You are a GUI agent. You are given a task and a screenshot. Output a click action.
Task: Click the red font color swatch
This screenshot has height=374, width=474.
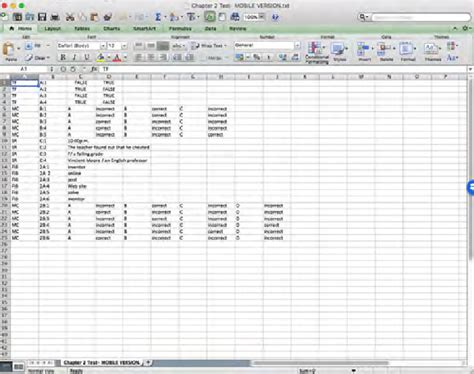tap(117, 58)
